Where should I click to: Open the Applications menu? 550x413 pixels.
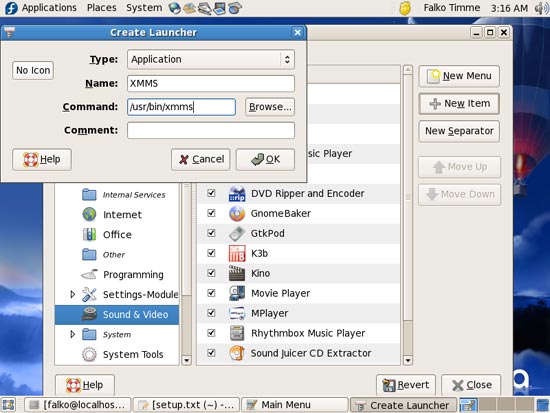click(x=49, y=8)
